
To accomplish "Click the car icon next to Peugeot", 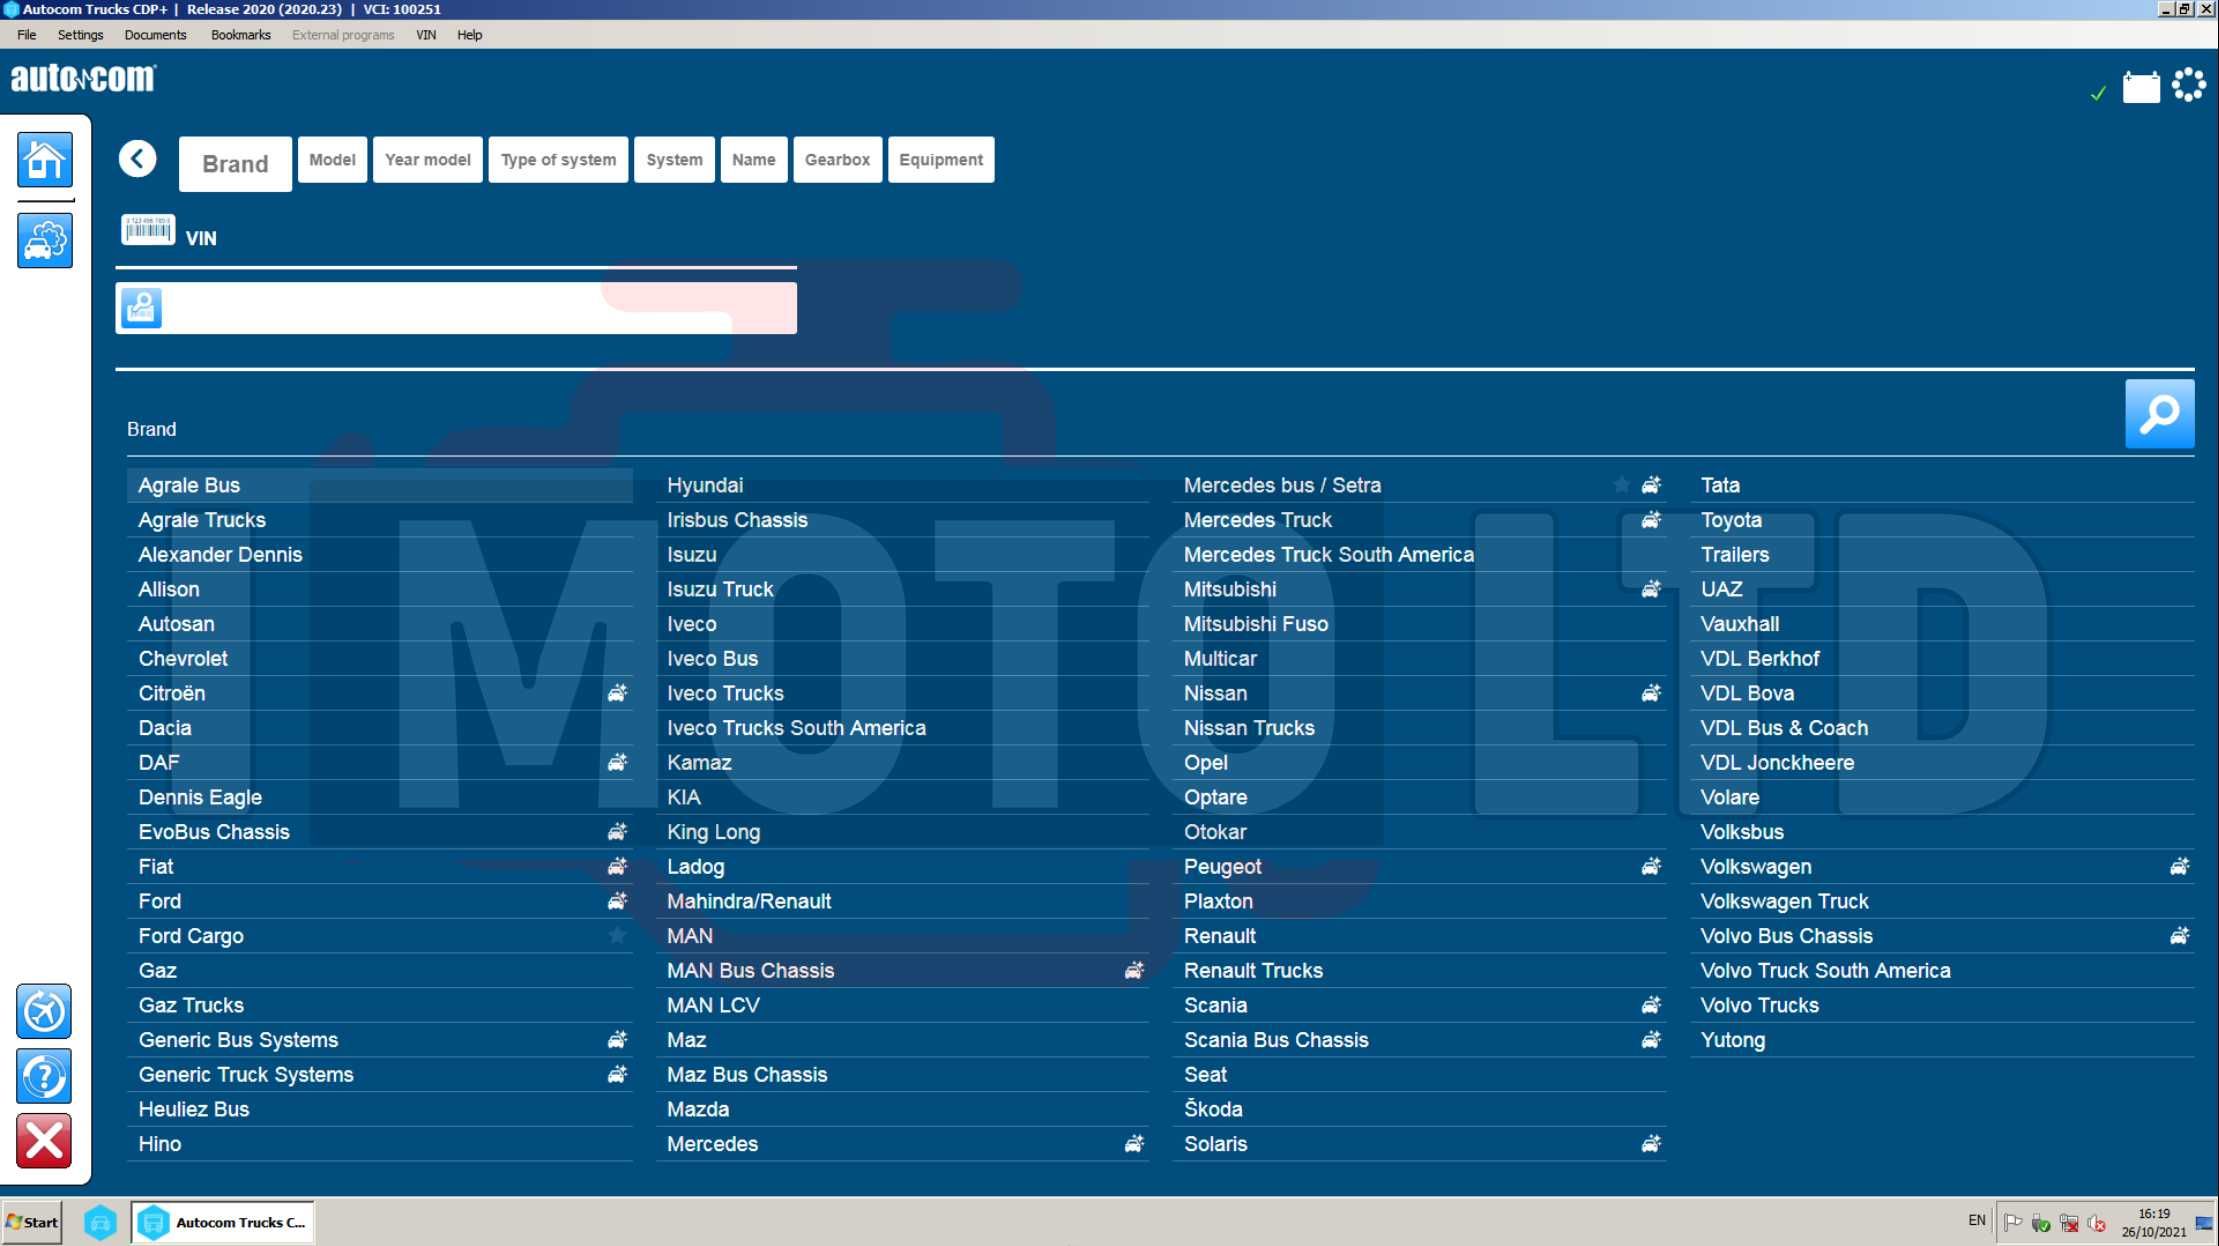I will pos(1651,866).
